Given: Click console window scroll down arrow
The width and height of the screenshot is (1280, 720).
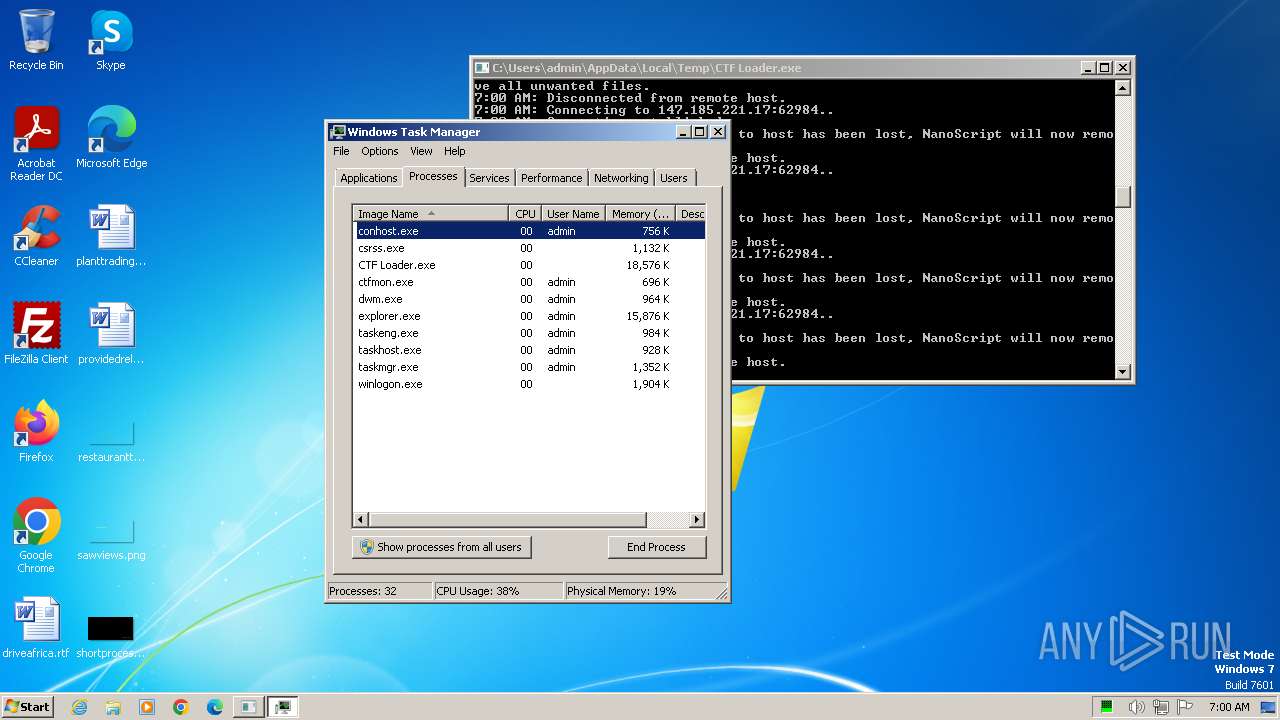Looking at the screenshot, I should point(1123,372).
